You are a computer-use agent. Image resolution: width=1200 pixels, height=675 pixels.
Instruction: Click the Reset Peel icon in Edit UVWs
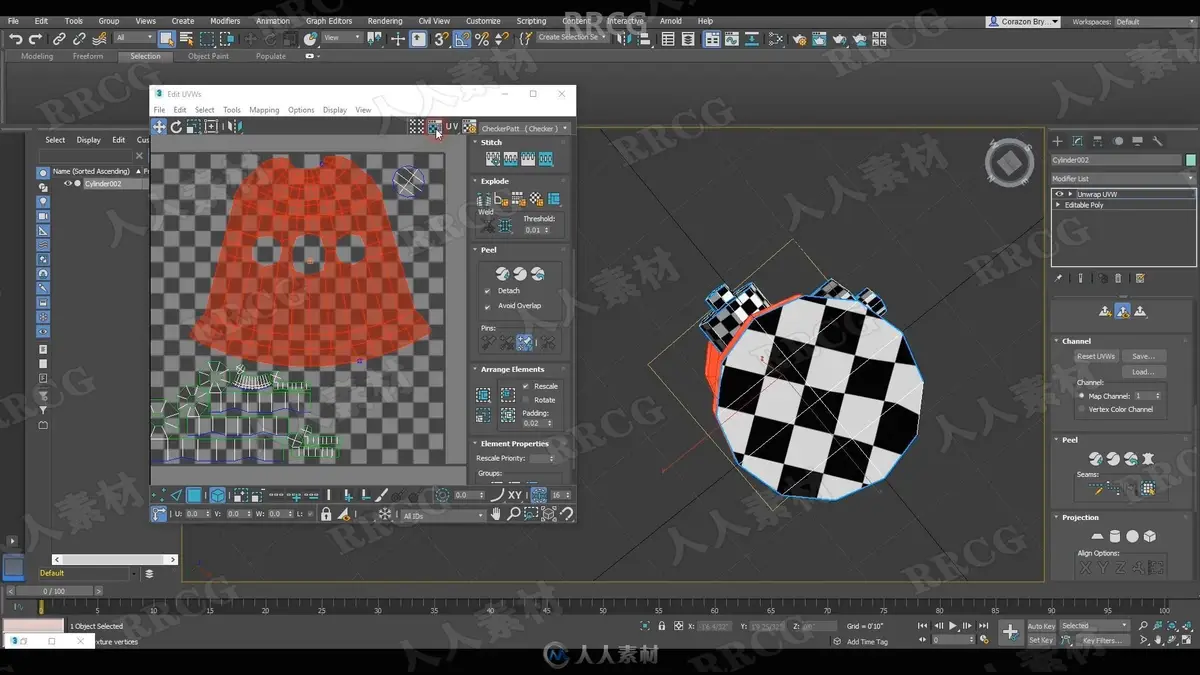[x=538, y=274]
